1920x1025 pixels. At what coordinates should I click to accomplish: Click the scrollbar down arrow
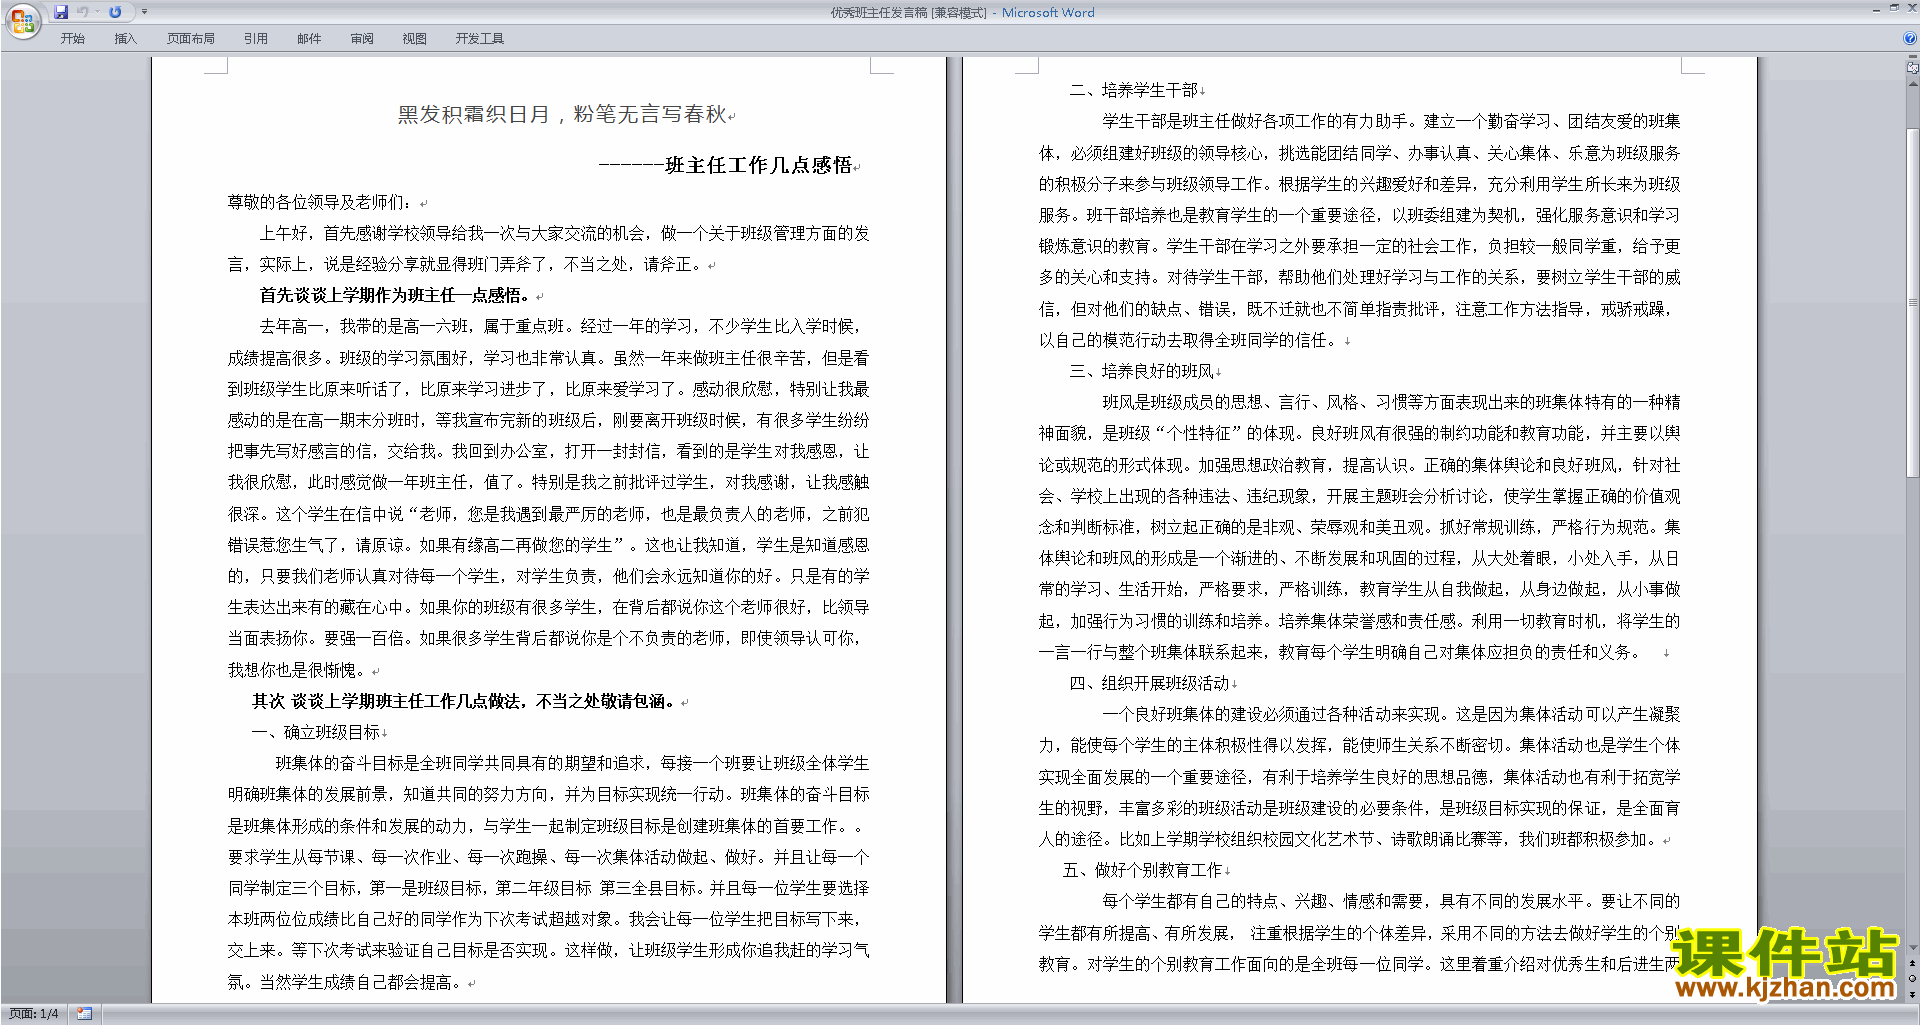point(1913,947)
